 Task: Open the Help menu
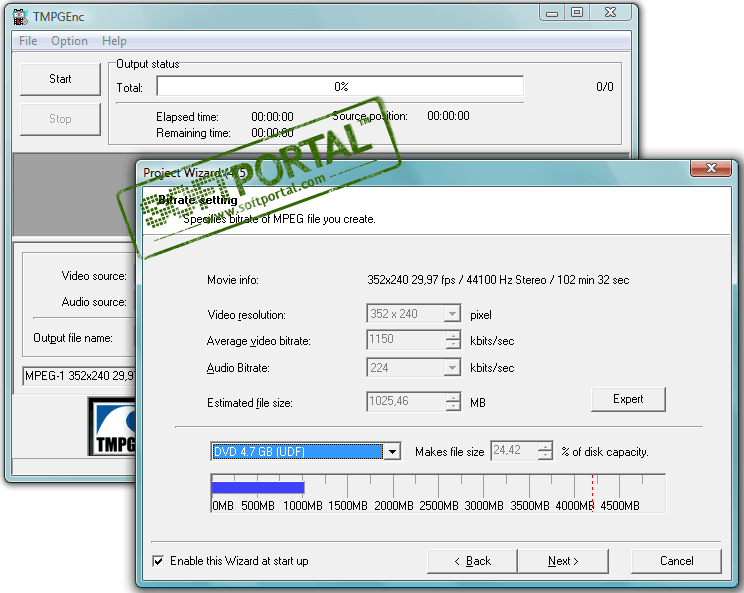(x=114, y=41)
